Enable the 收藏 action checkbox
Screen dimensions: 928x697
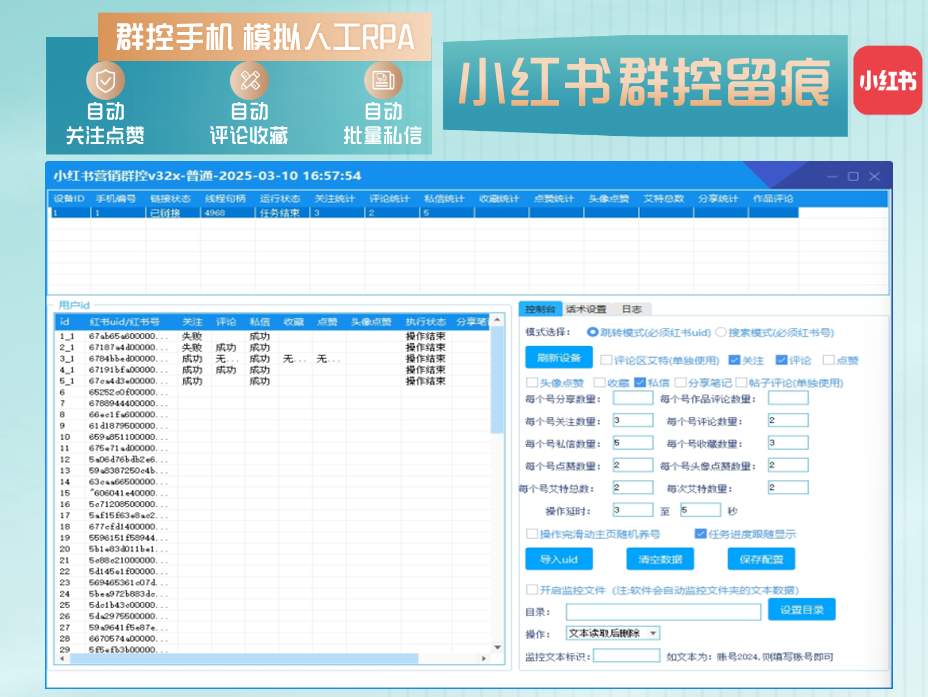click(600, 383)
